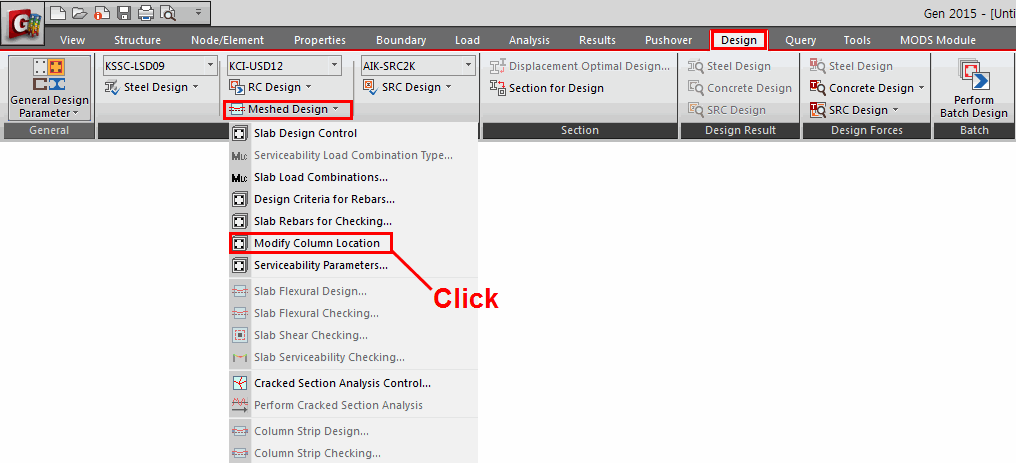The width and height of the screenshot is (1016, 463).
Task: Switch to the Results ribbon tab
Action: tap(597, 40)
